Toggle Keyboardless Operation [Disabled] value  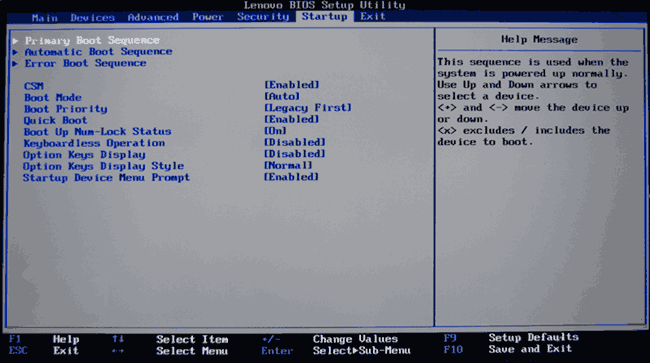[x=295, y=143]
